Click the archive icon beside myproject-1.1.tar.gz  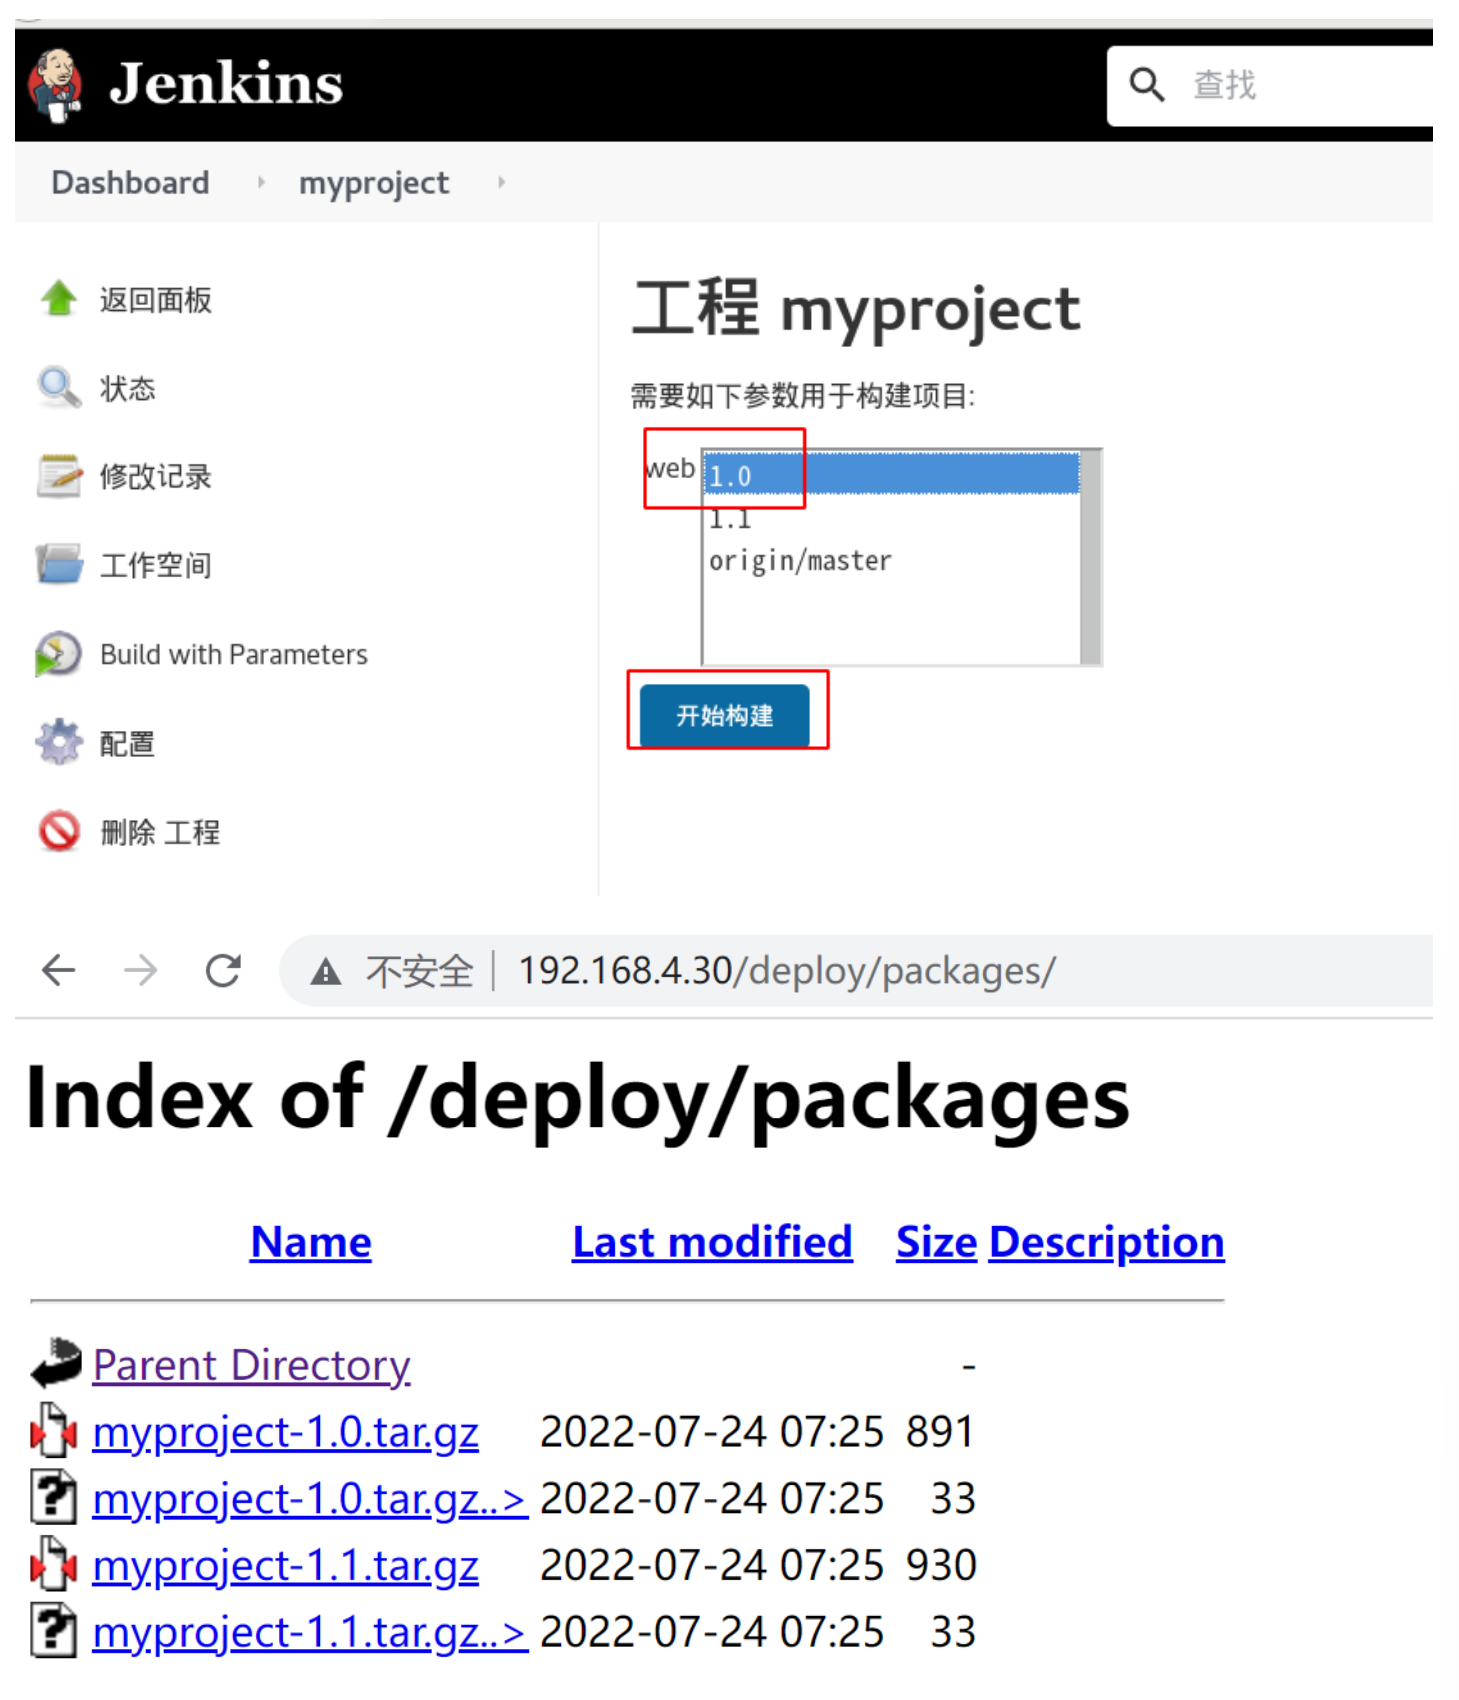coord(54,1565)
